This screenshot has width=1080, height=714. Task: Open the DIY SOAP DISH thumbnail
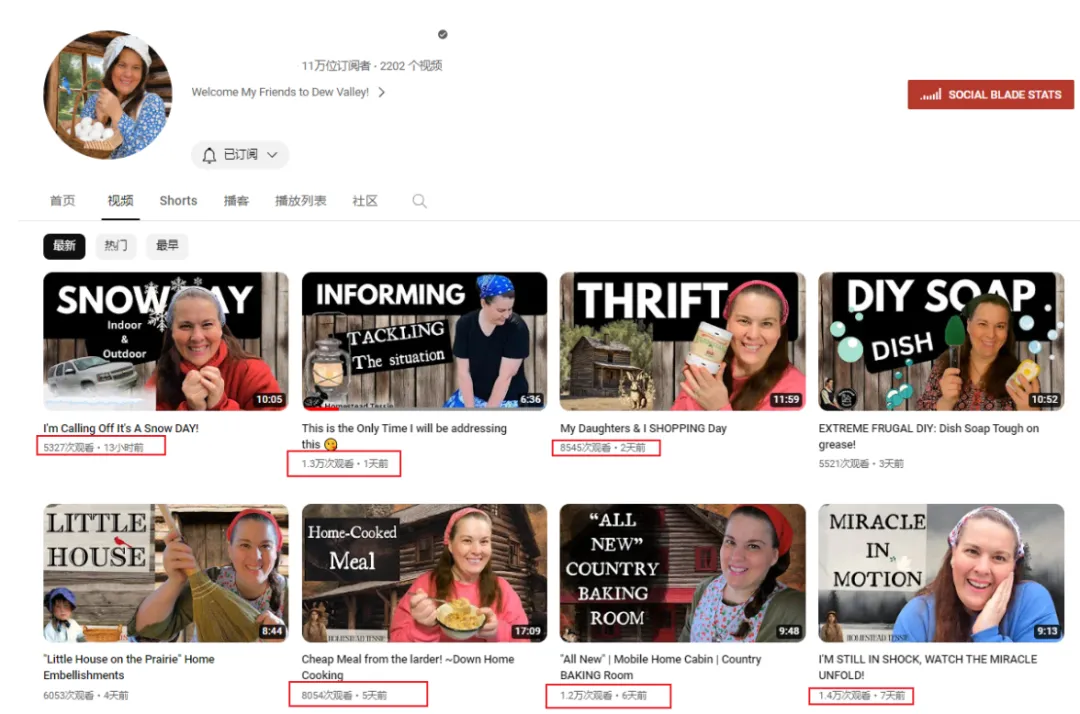941,342
